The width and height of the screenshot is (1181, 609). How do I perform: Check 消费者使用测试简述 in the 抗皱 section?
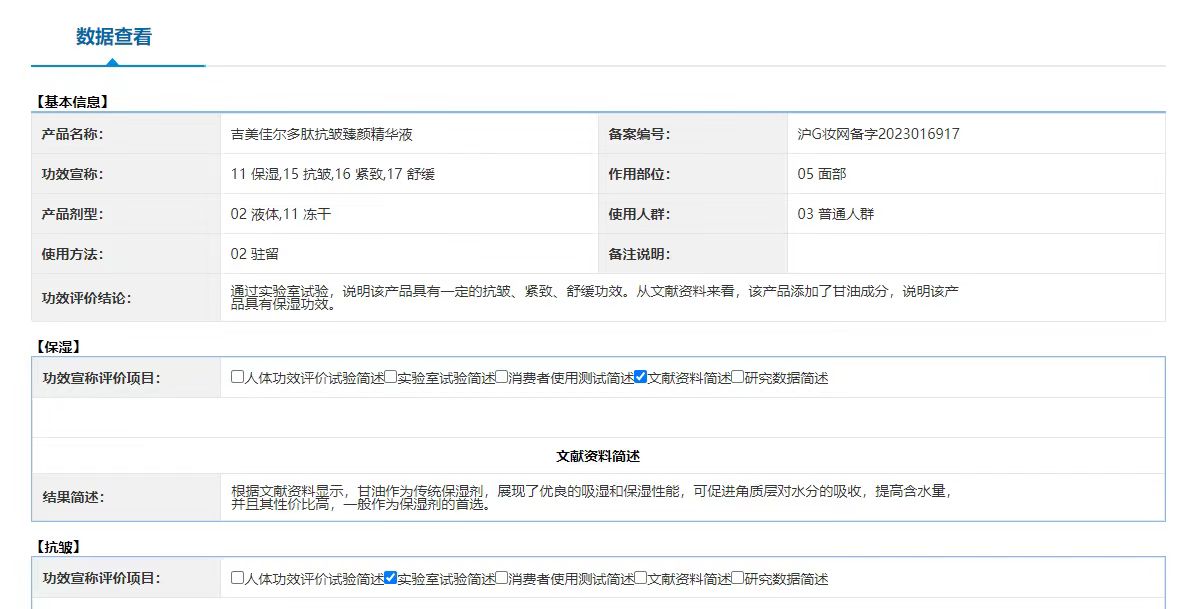pyautogui.click(x=502, y=577)
